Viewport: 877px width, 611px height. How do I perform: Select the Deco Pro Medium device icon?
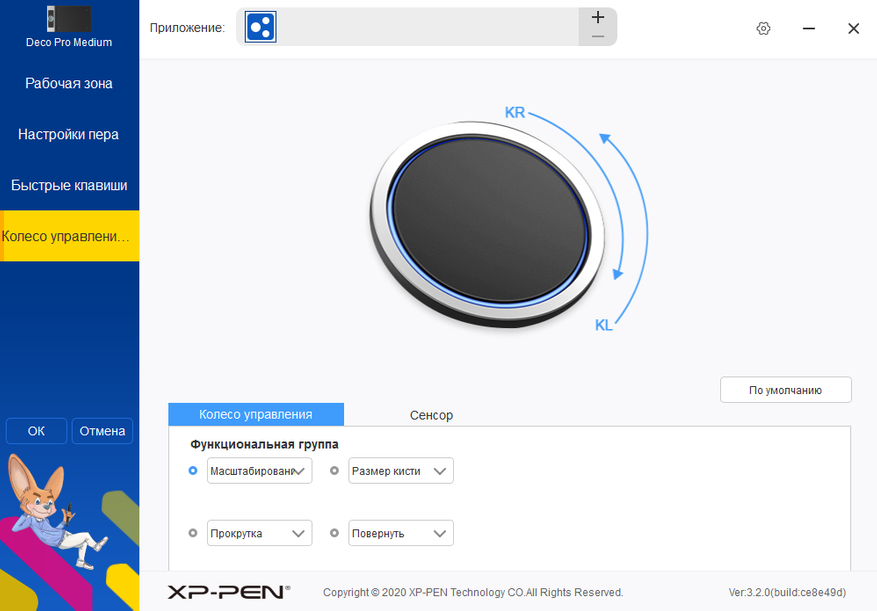pos(69,19)
